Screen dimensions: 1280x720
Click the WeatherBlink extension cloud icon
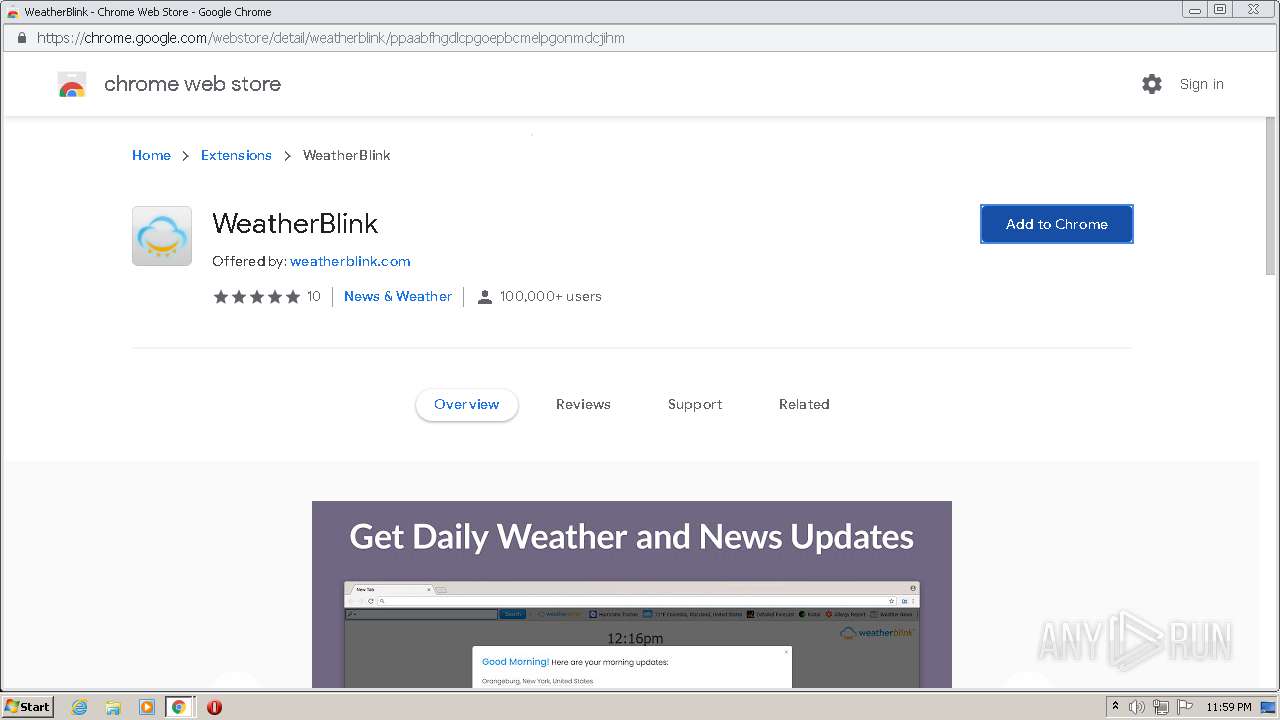pos(162,236)
